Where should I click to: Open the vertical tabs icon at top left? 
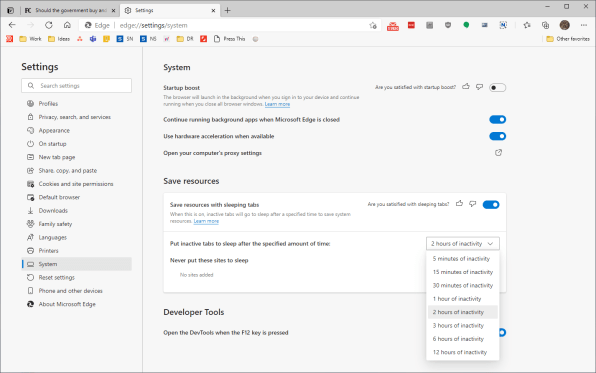pos(11,10)
